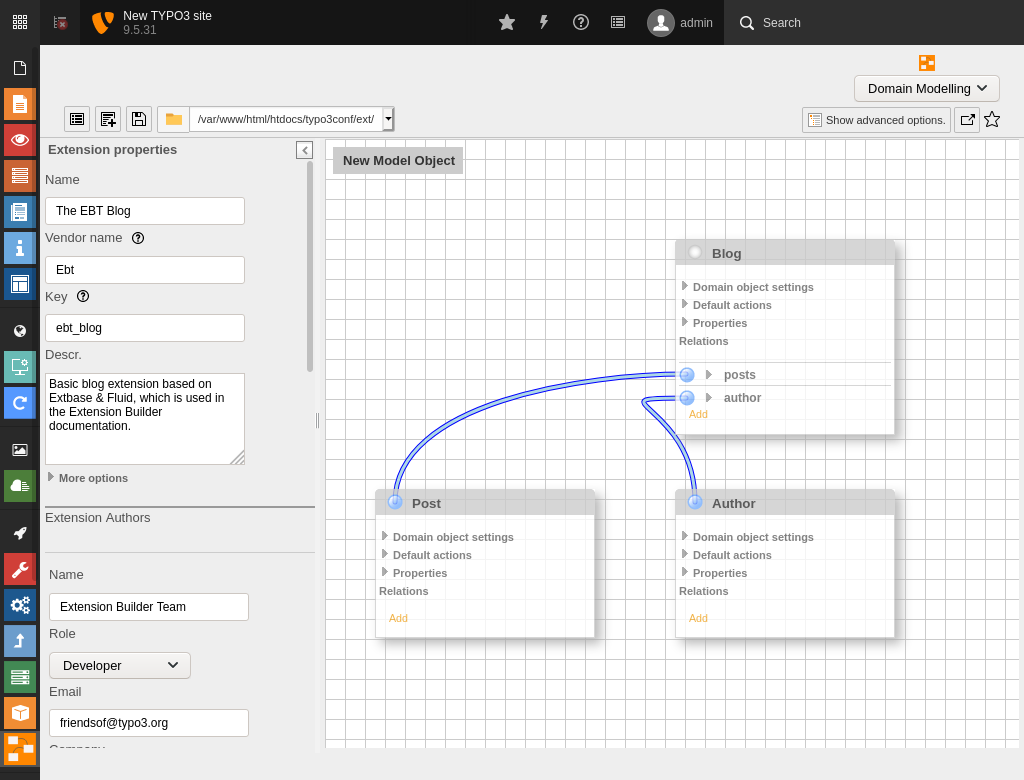Click the properties panel scrollbar
This screenshot has height=780, width=1024.
310,267
